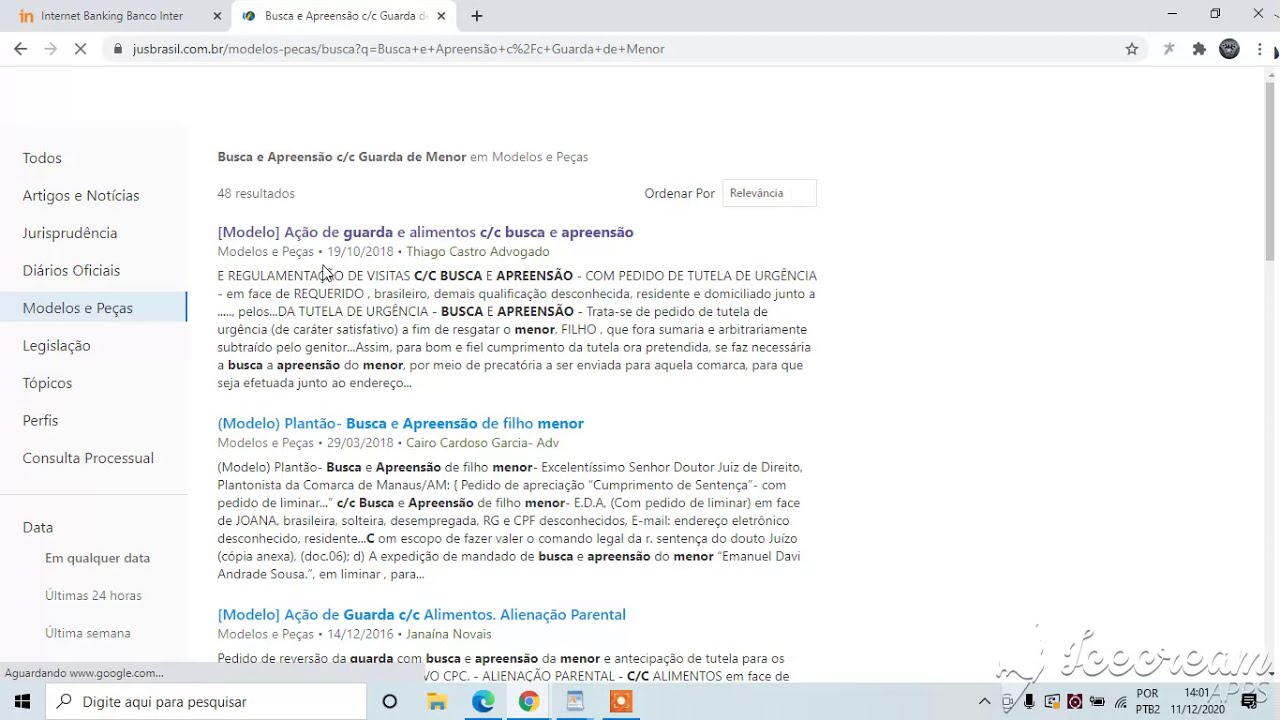The width and height of the screenshot is (1280, 720).
Task: Stop loading the page button
Action: tap(81, 48)
